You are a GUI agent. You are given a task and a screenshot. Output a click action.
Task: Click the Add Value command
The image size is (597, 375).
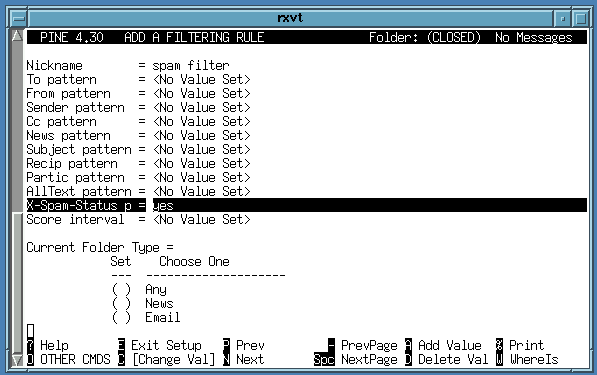(x=443, y=345)
